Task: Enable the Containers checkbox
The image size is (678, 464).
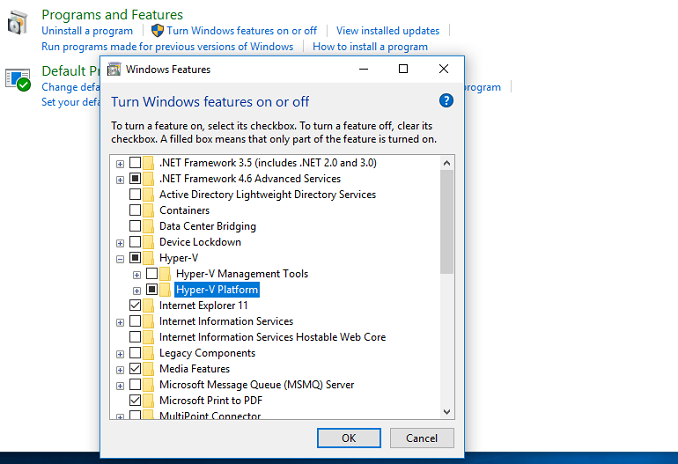Action: click(135, 210)
